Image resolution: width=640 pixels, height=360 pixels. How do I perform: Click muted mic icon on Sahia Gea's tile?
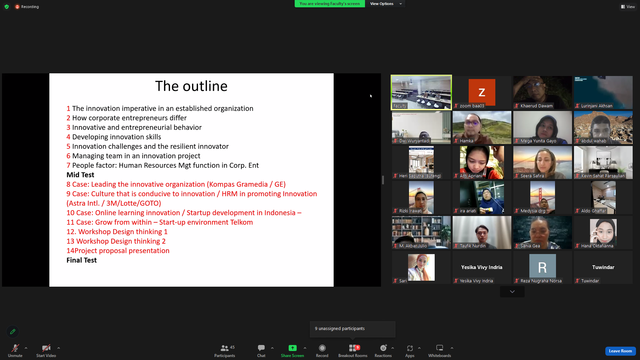pyautogui.click(x=517, y=246)
